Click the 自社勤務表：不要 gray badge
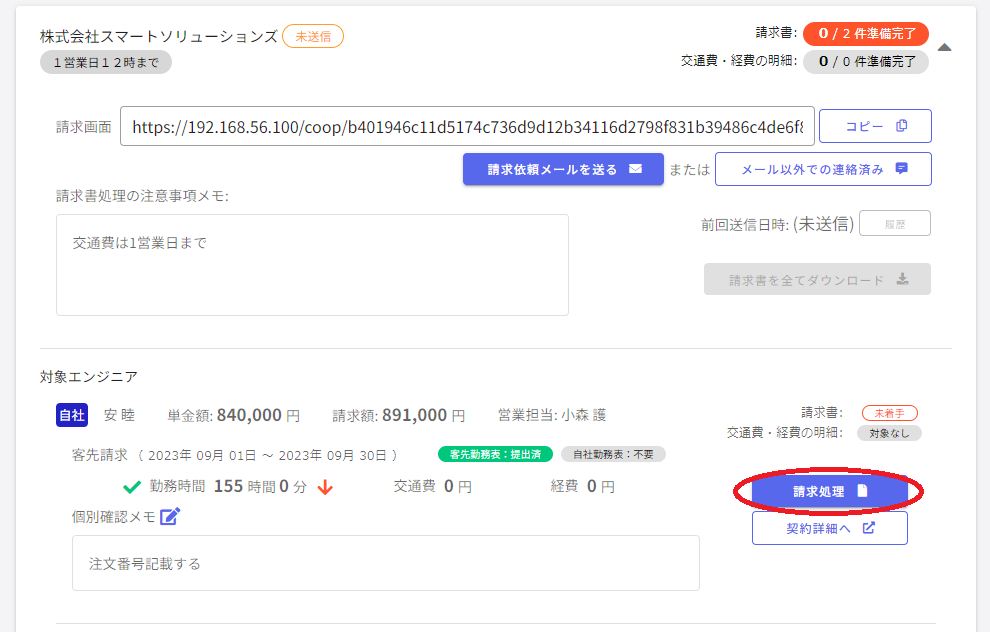Viewport: 990px width, 634px height. [613, 454]
